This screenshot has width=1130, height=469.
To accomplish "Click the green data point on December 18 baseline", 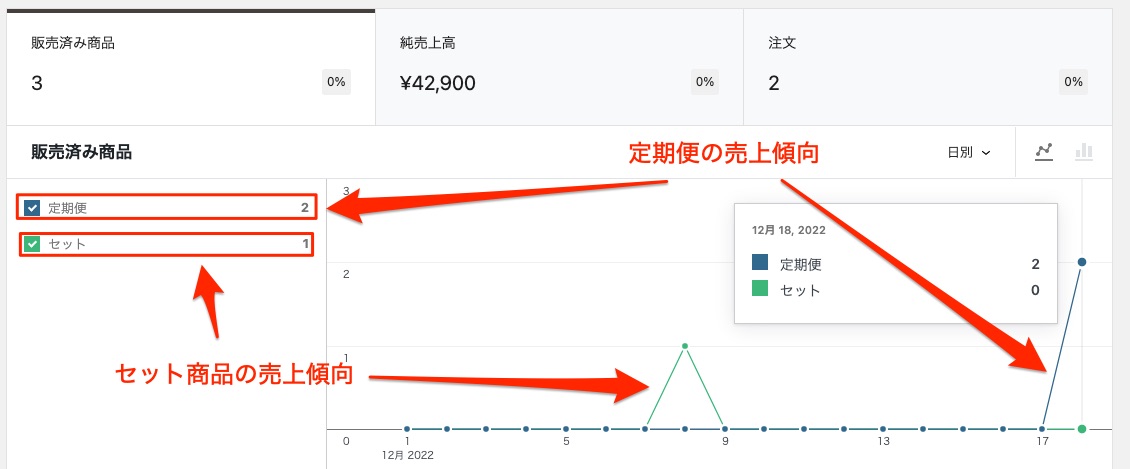I will point(1082,429).
